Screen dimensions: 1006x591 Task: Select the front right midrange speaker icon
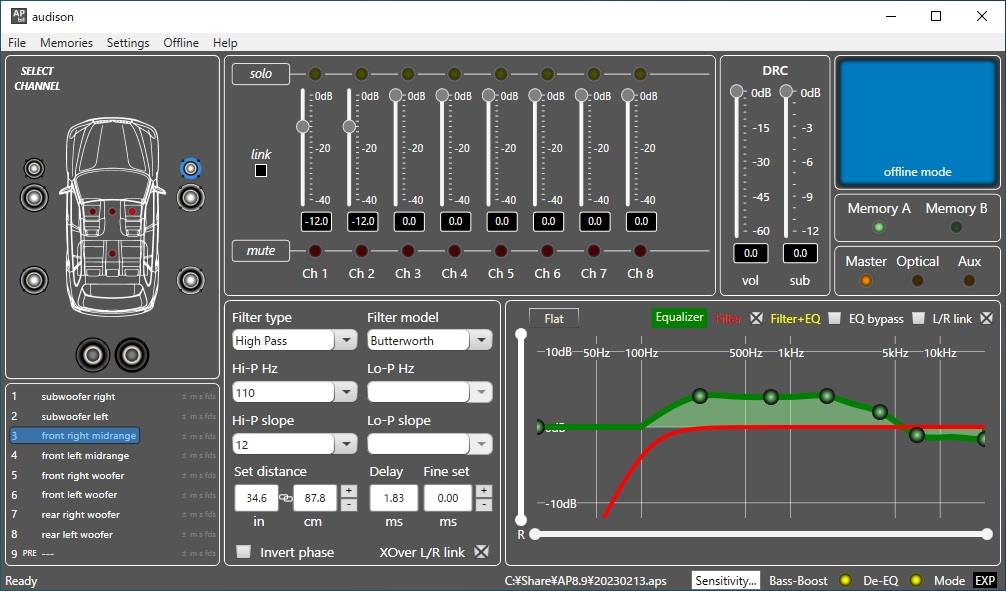click(x=191, y=198)
